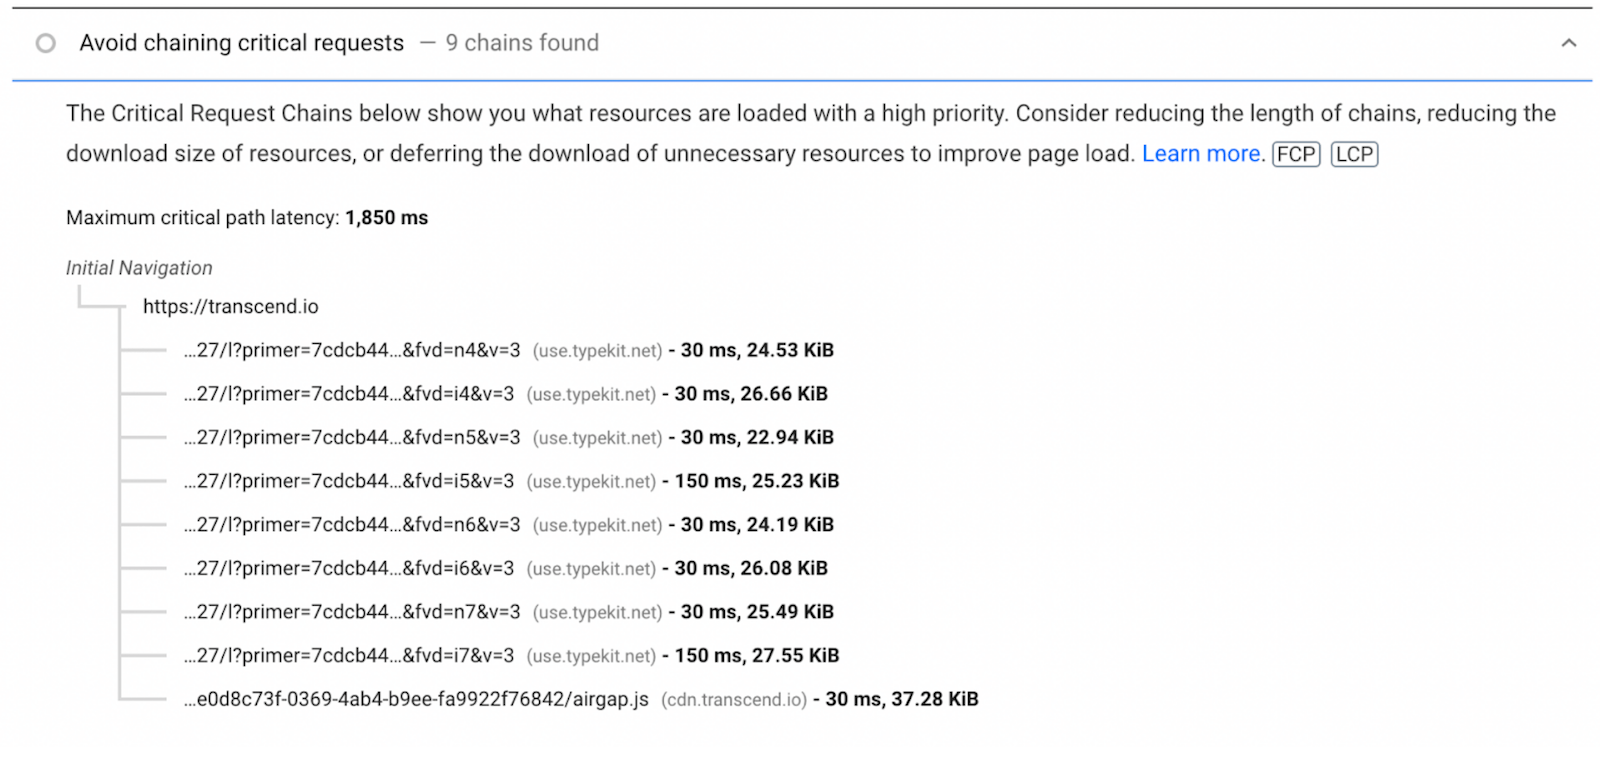Image resolution: width=1600 pixels, height=759 pixels.
Task: Select the fvd=n6 typekit request
Action: (352, 525)
